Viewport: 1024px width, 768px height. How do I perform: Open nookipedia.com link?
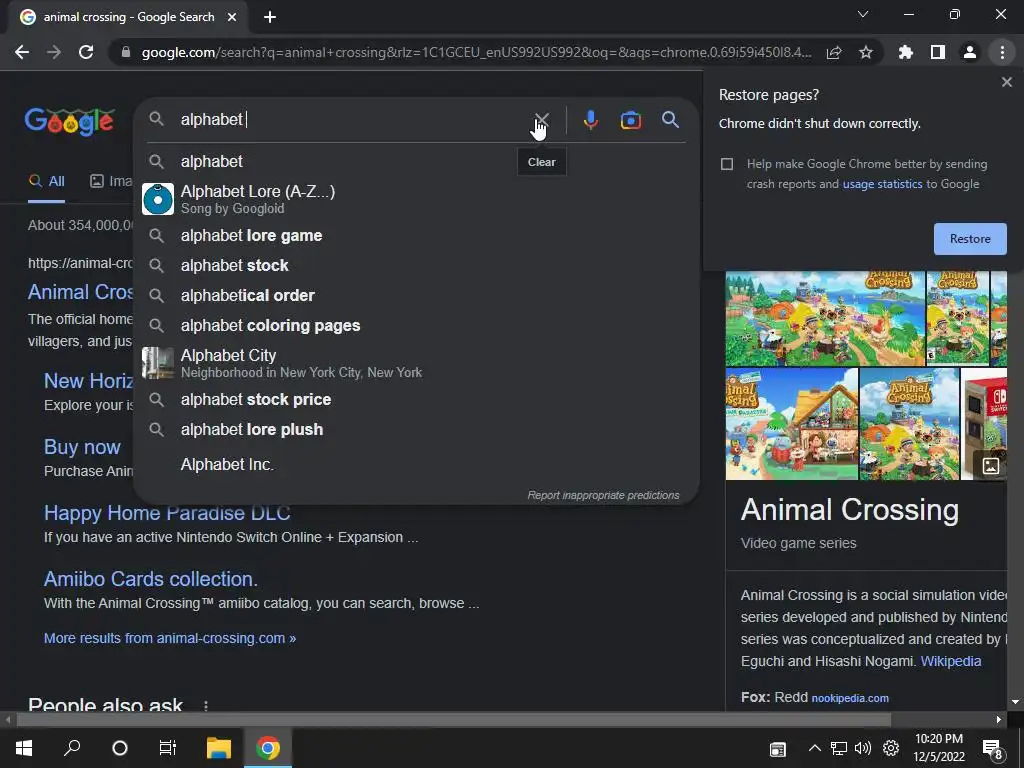coord(850,698)
